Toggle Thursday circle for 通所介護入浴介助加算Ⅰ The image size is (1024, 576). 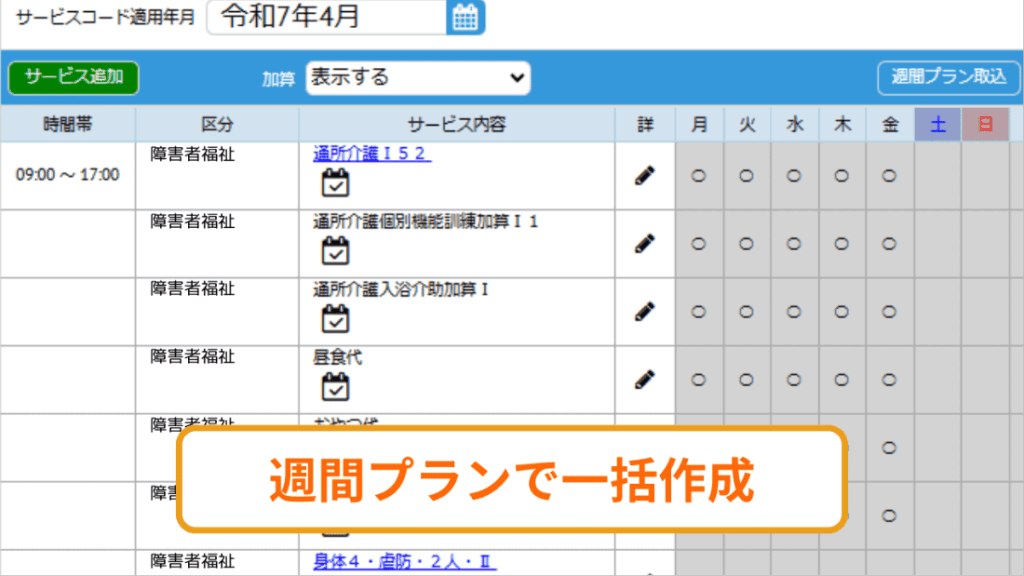[842, 312]
